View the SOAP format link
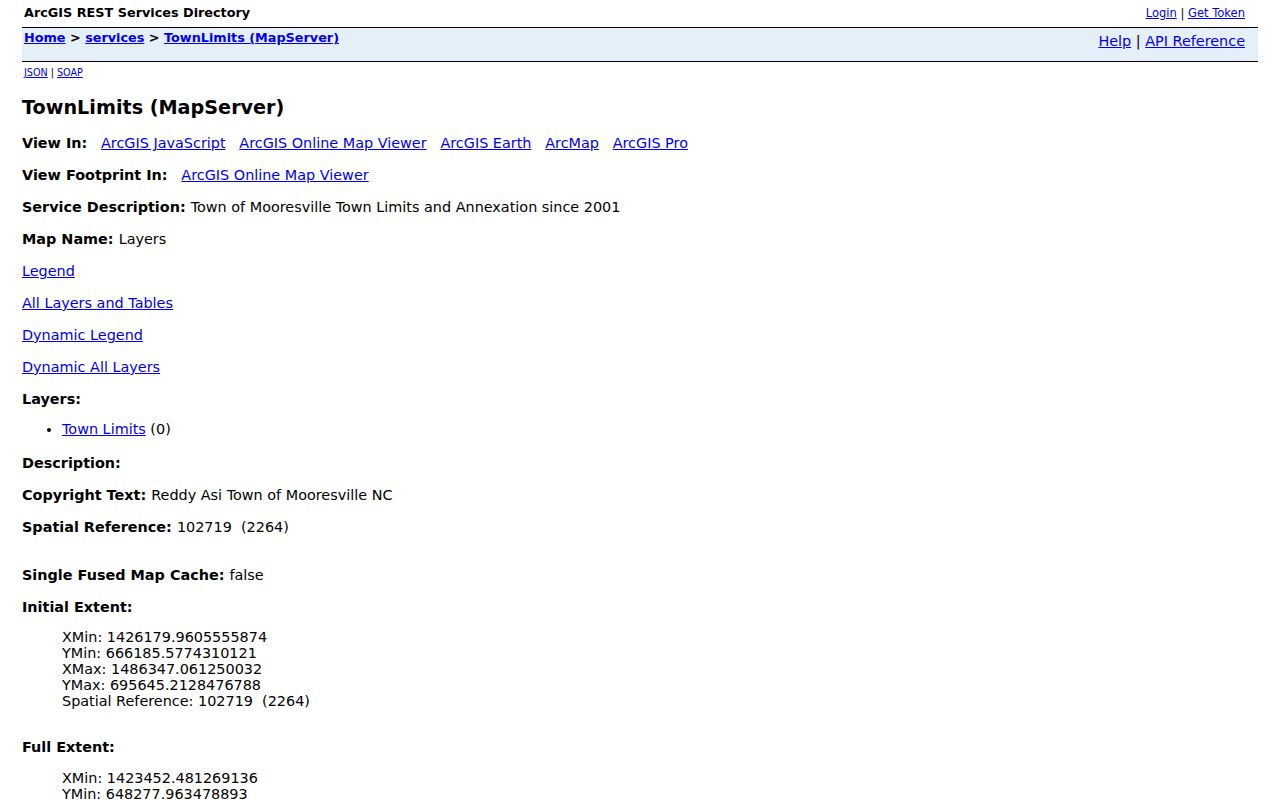The image size is (1280, 800). (x=70, y=72)
